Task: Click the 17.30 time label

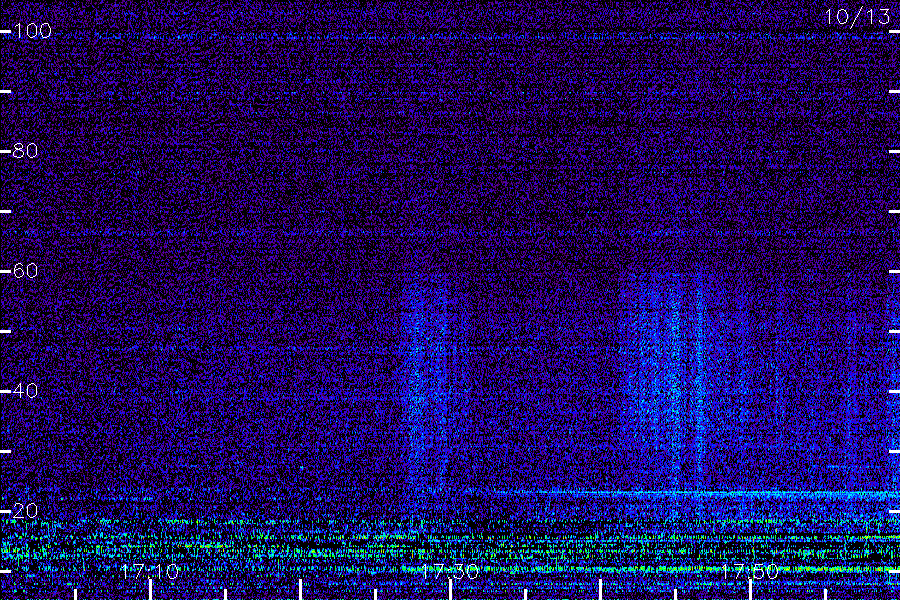Action: click(450, 572)
